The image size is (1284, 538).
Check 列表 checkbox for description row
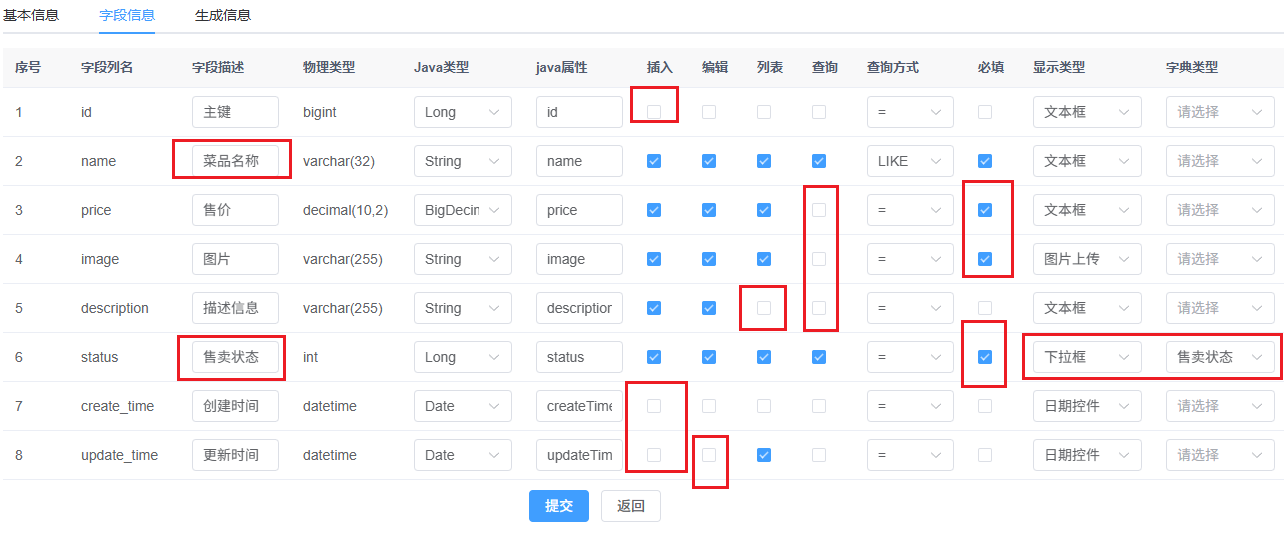(x=764, y=308)
